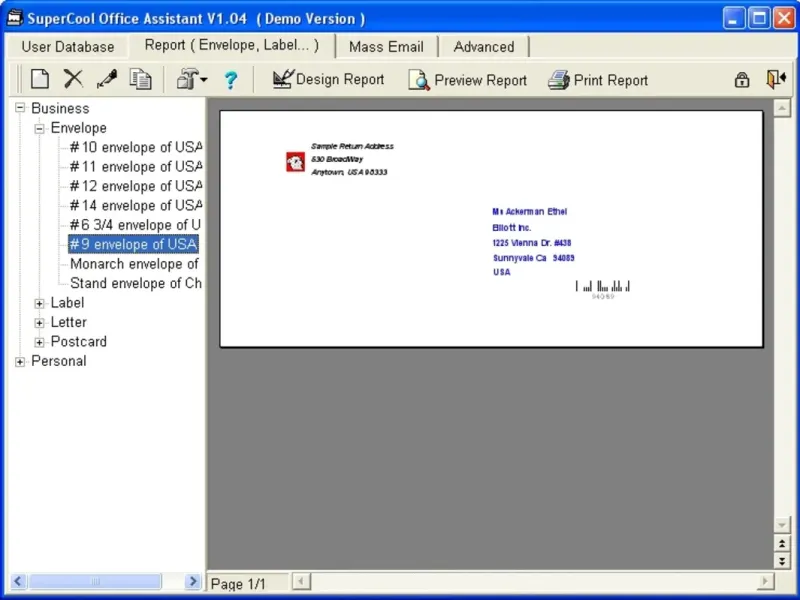Click the Delete X icon in toolbar
Viewport: 800px width, 600px height.
pos(73,79)
